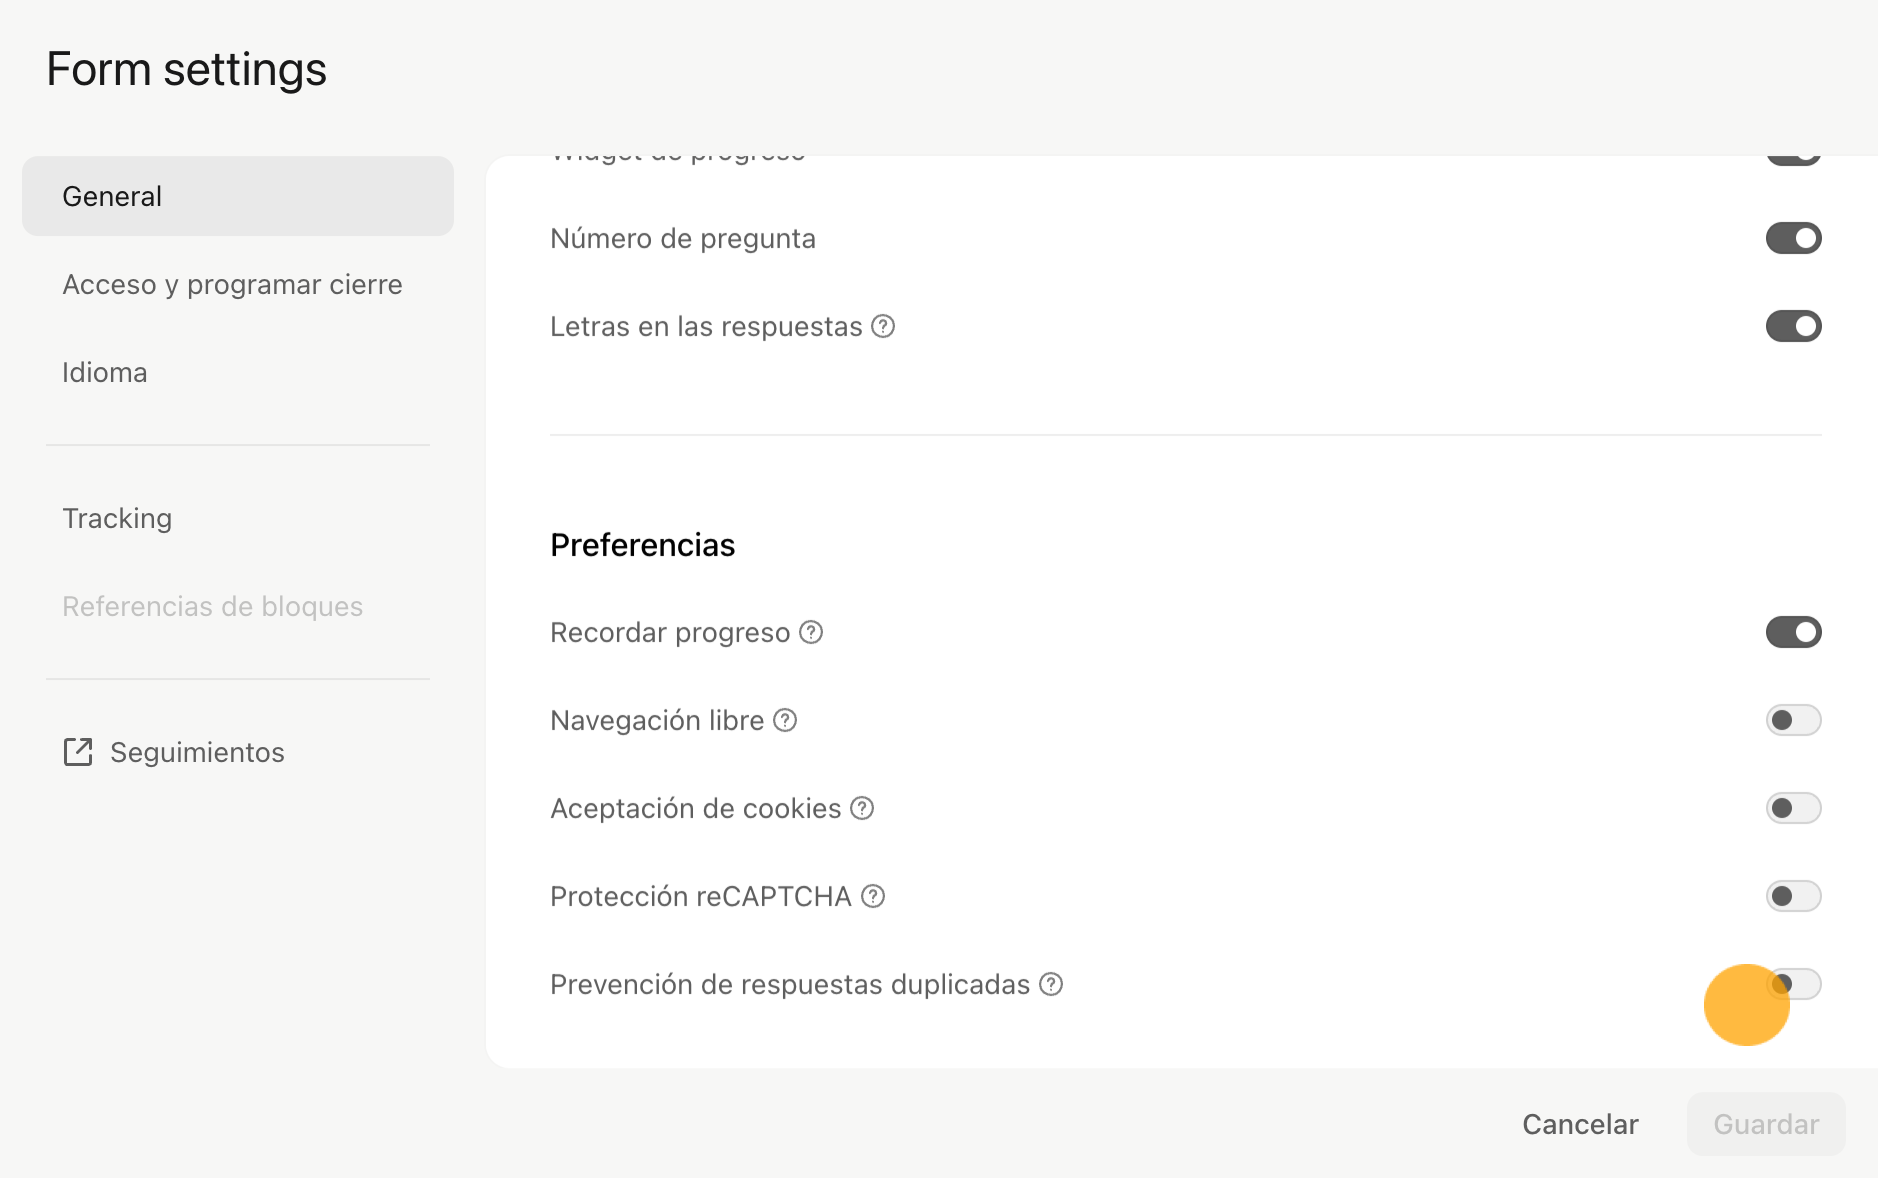Disable Número de pregunta toggle
The height and width of the screenshot is (1178, 1878).
[x=1793, y=238]
